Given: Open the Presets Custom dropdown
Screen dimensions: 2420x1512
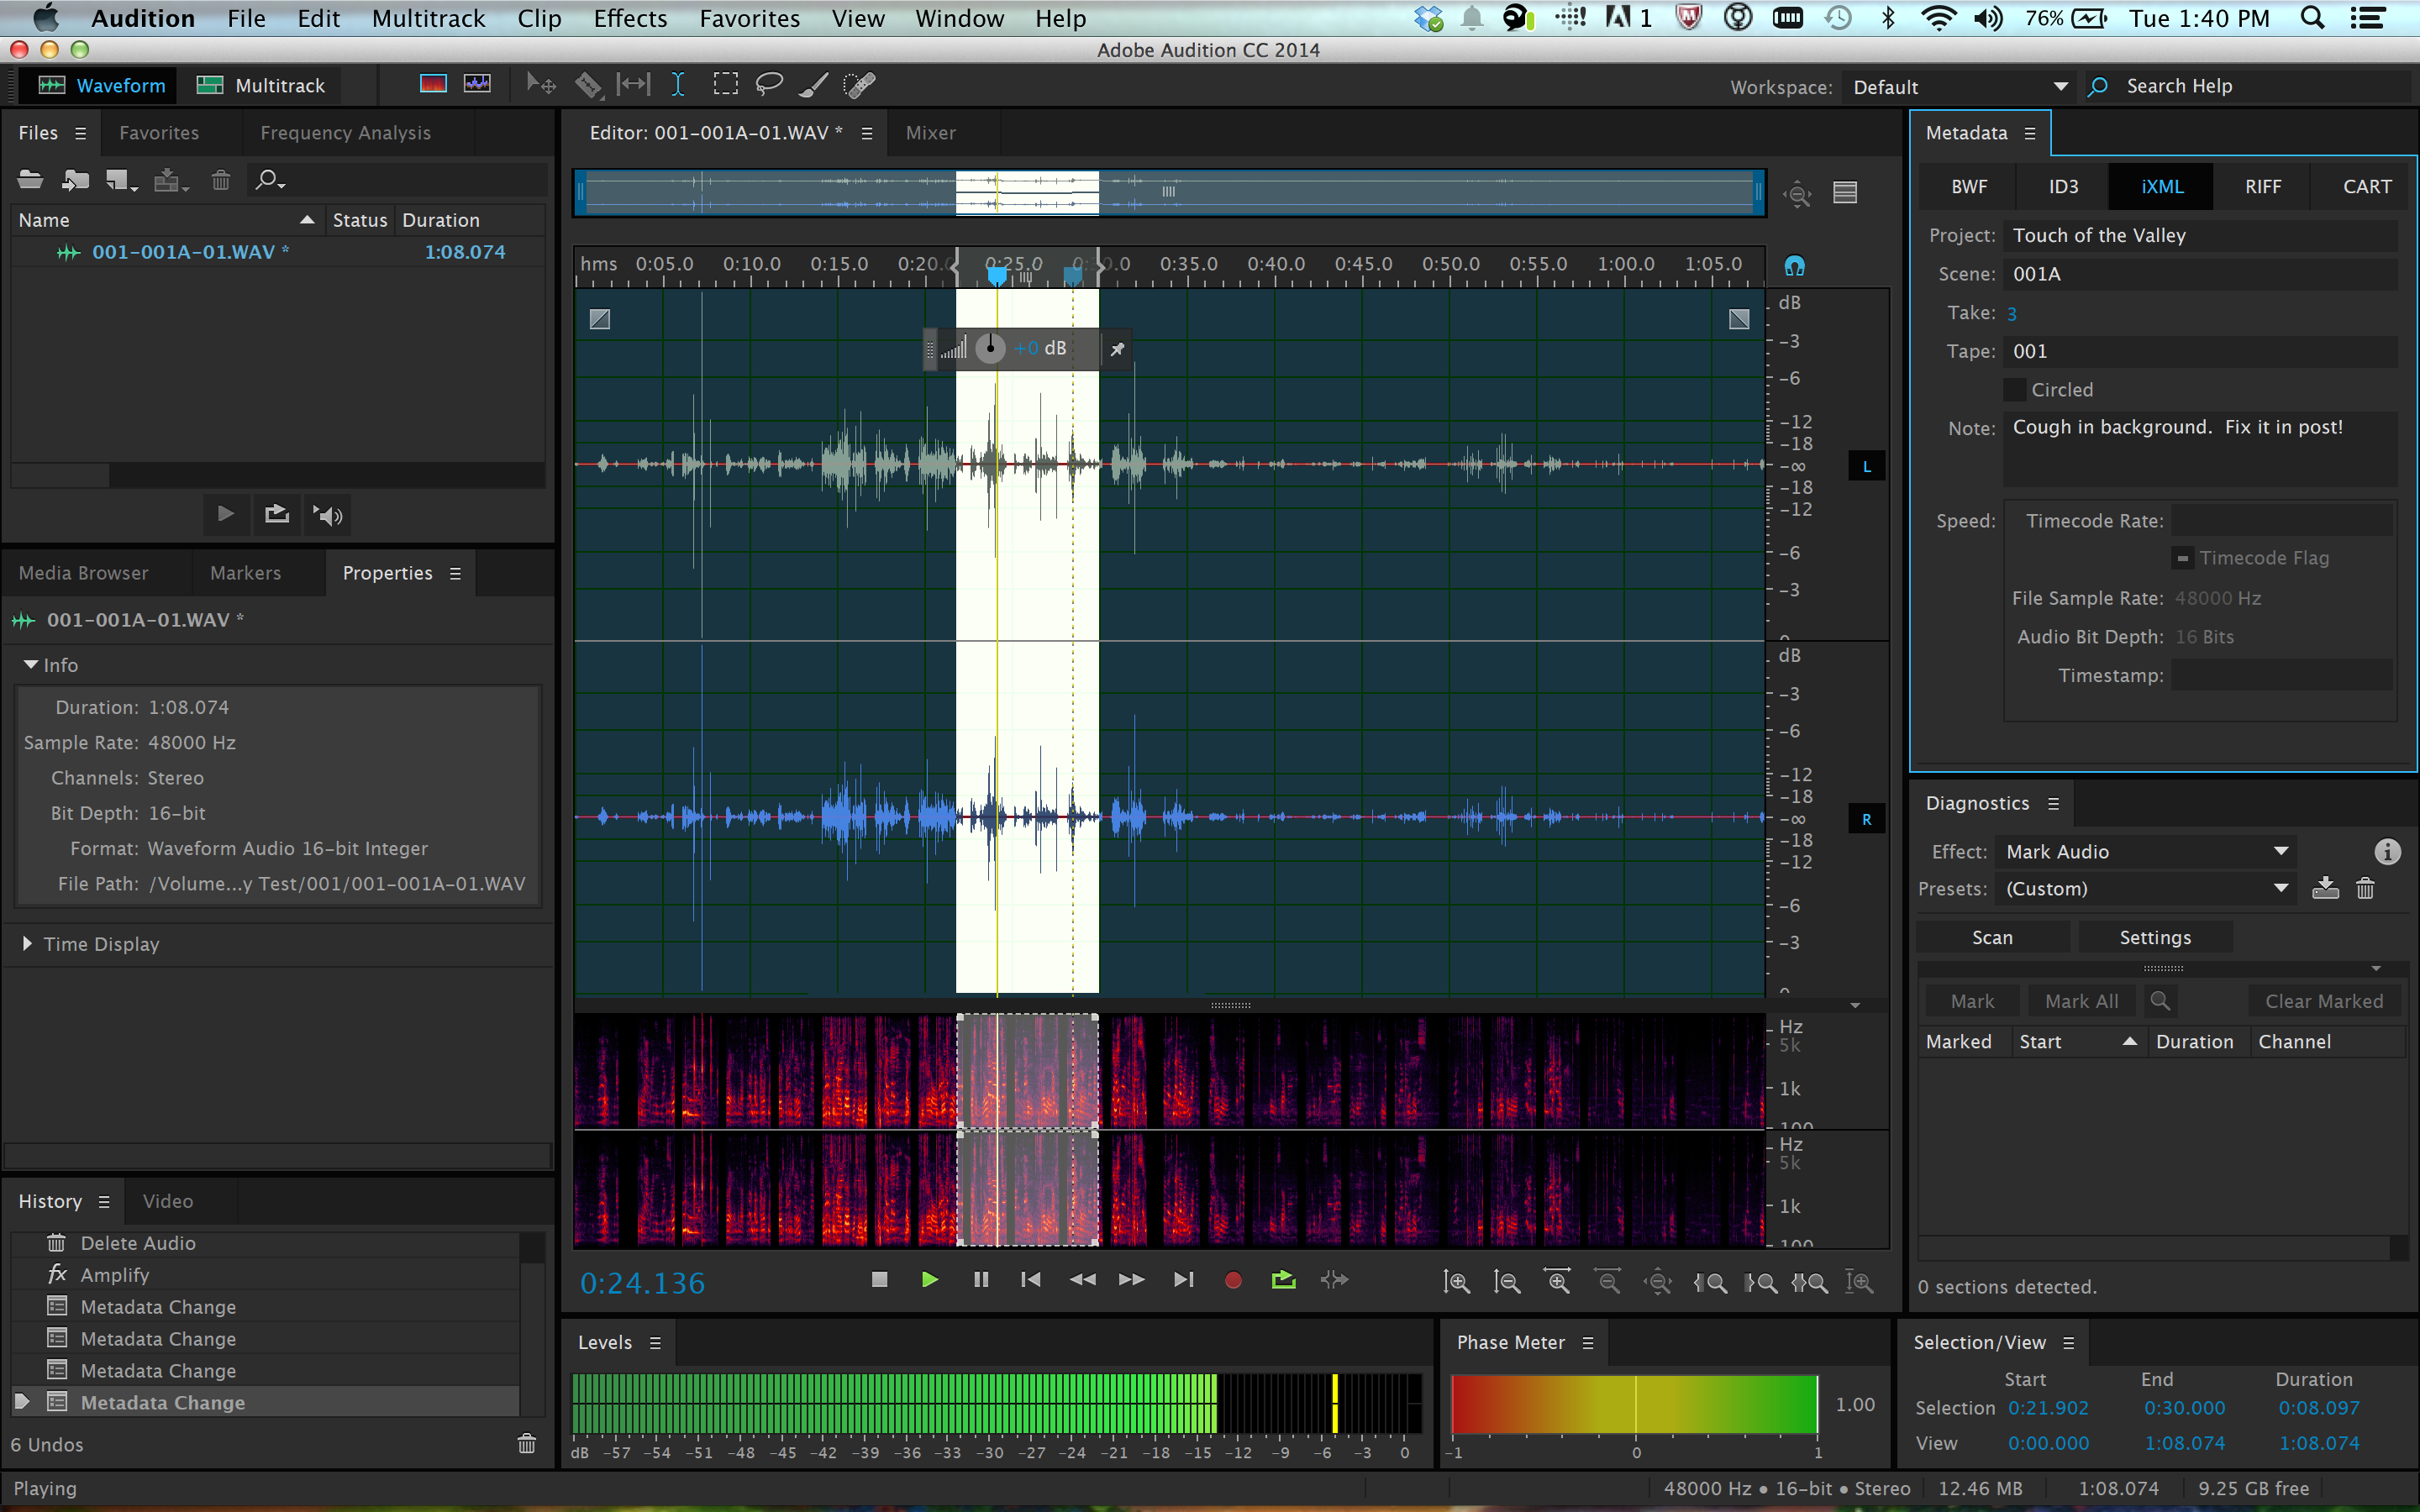Looking at the screenshot, I should click(2146, 889).
